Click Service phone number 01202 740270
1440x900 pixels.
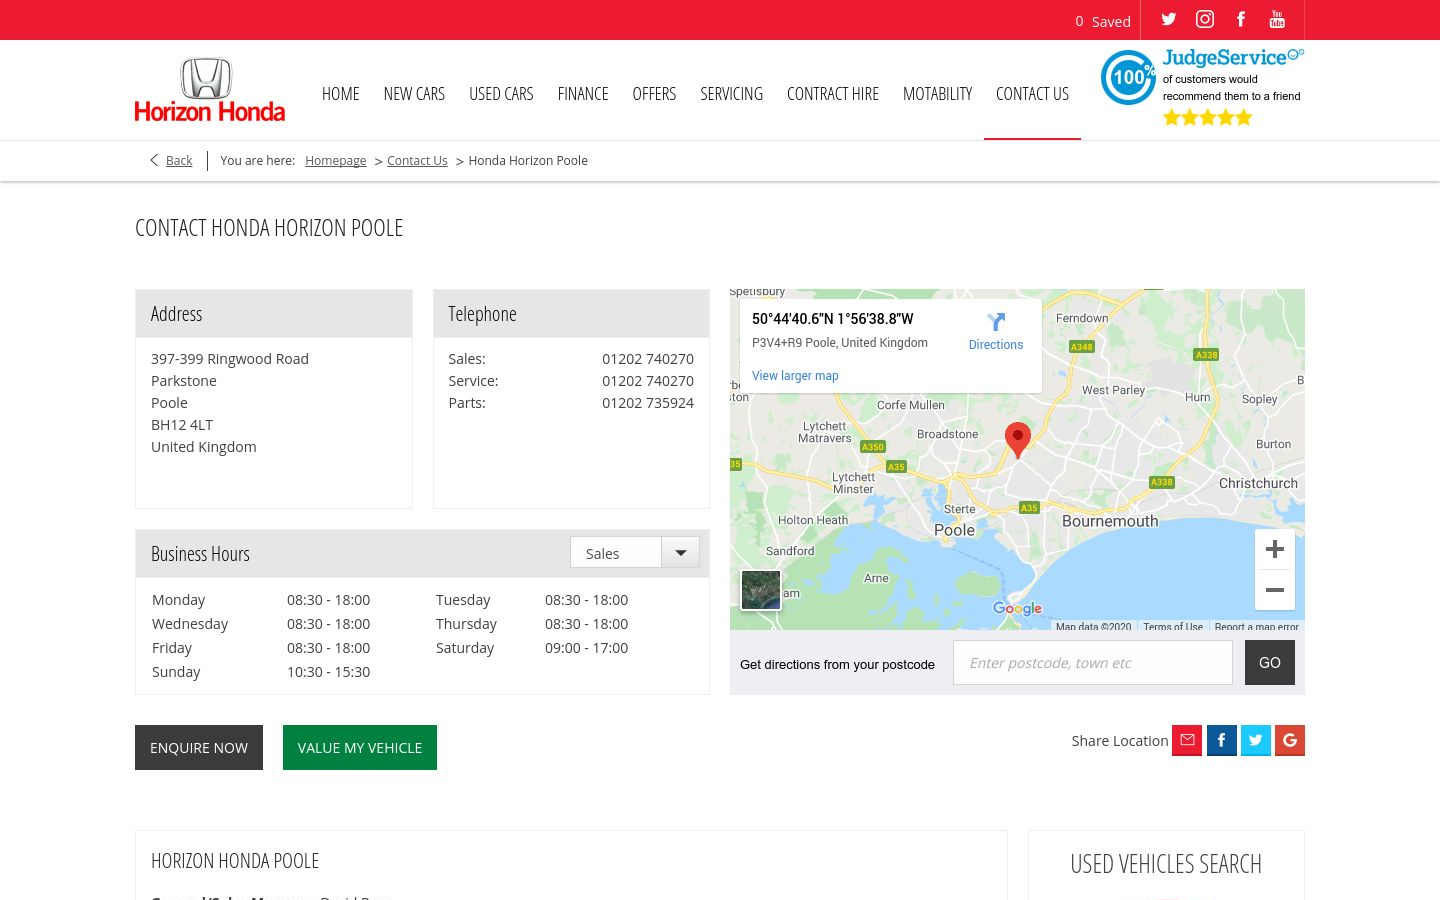(648, 380)
